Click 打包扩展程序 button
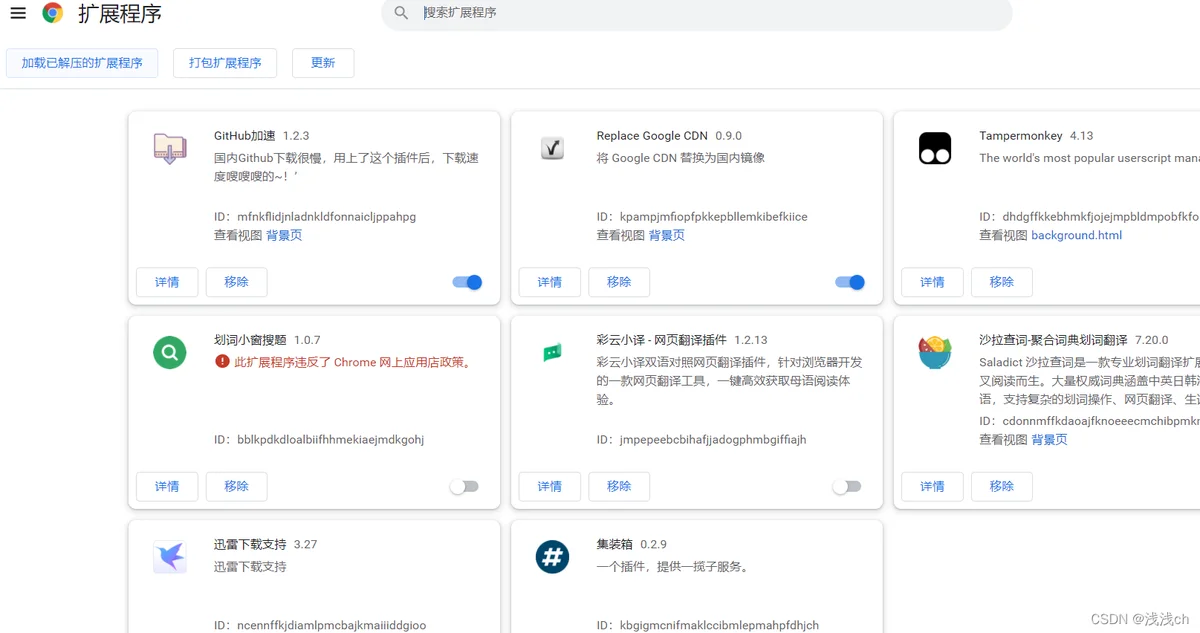 coord(225,62)
